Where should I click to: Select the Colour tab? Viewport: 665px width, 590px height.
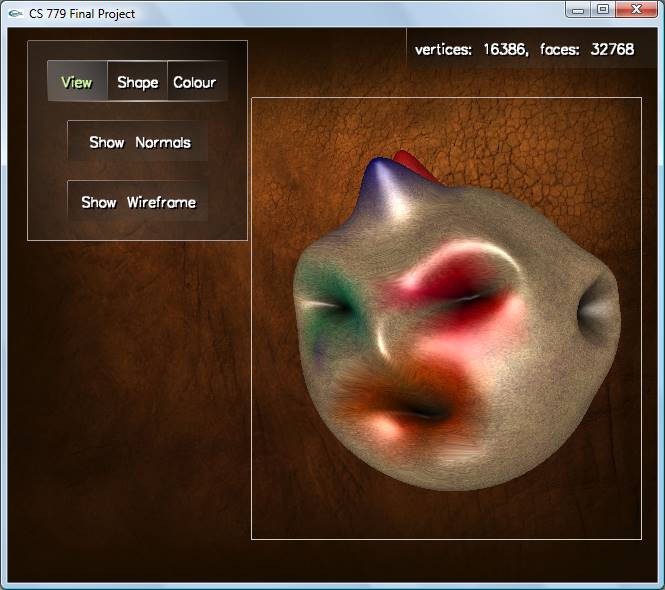194,82
